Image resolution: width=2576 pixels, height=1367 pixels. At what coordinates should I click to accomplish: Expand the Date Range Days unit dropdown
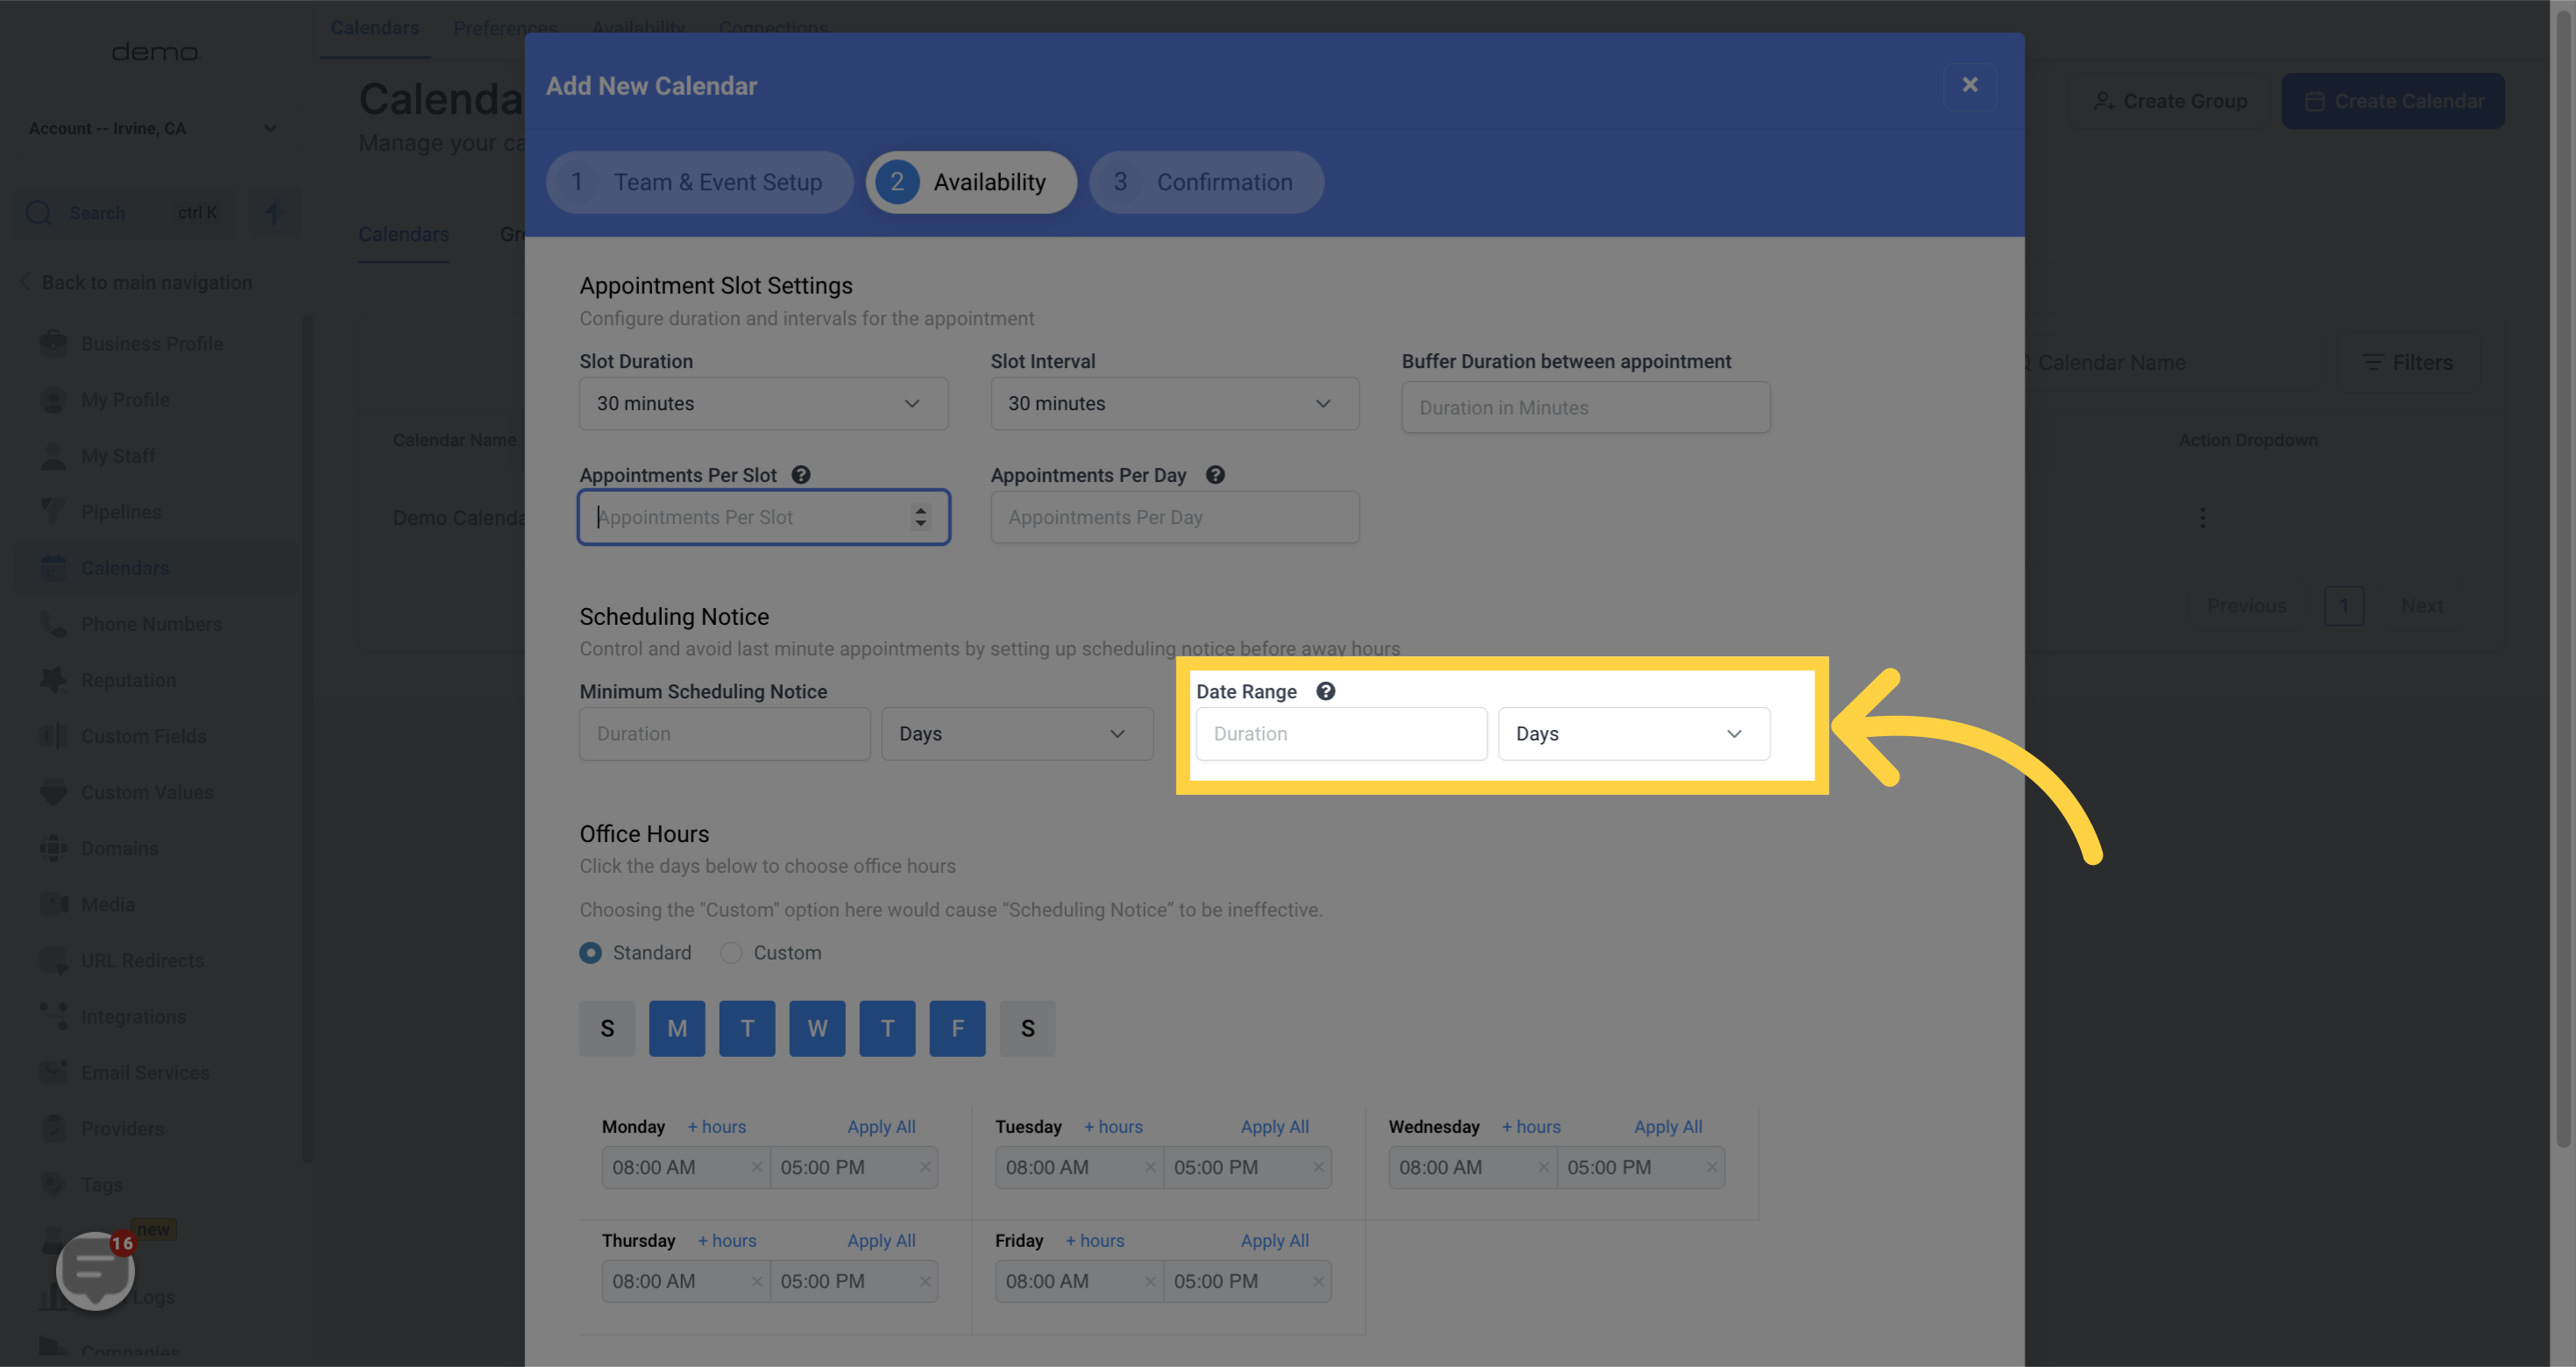(1633, 734)
